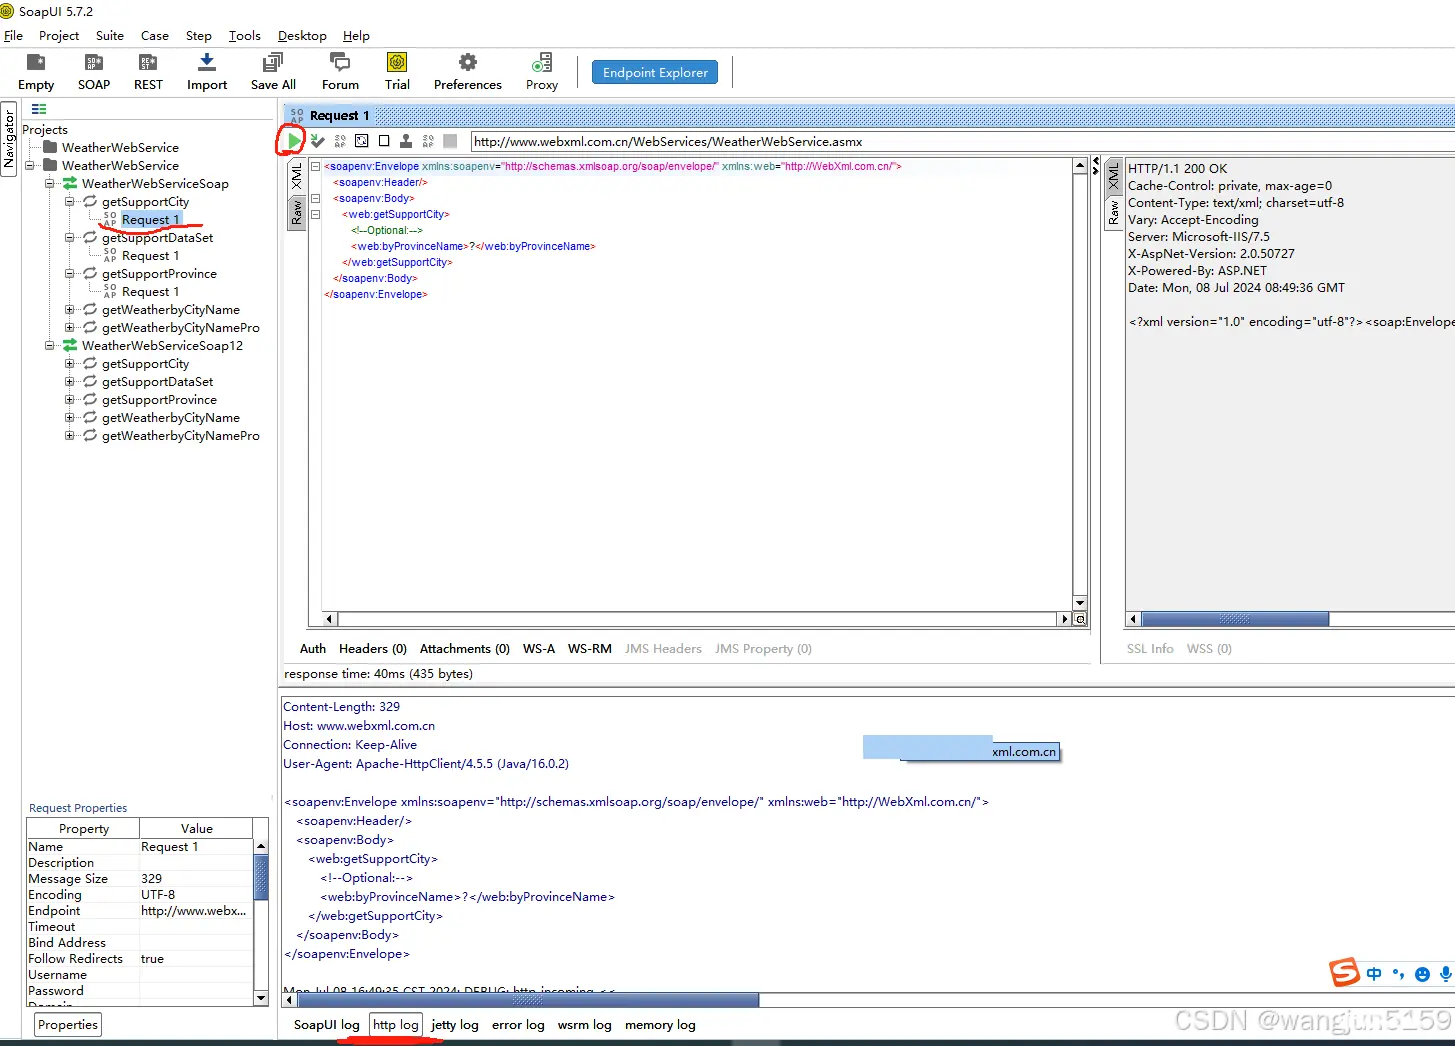
Task: Click the Trial toolbar icon
Action: click(x=397, y=72)
